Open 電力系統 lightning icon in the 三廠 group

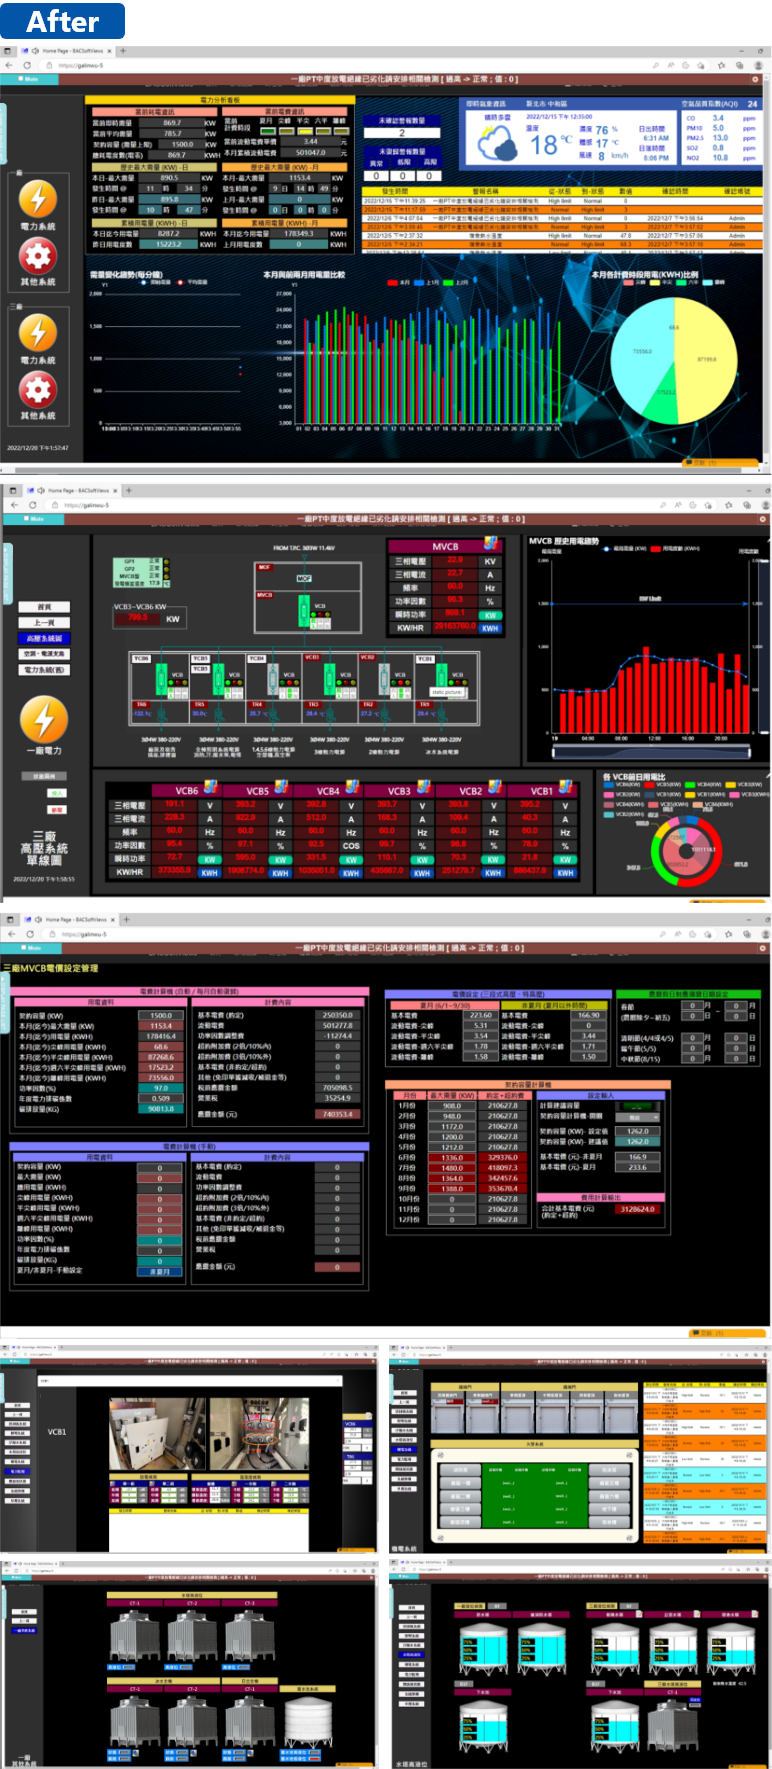[37, 332]
